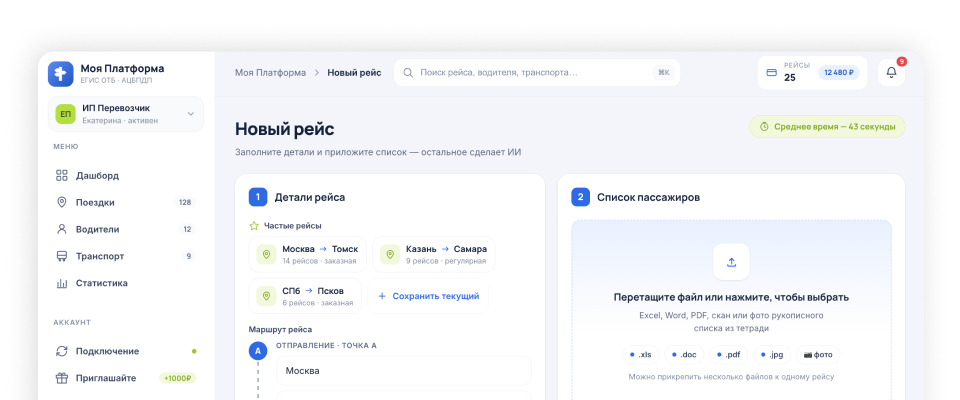Open Дашборд in the sidebar menu
The width and height of the screenshot is (960, 400).
126,176
